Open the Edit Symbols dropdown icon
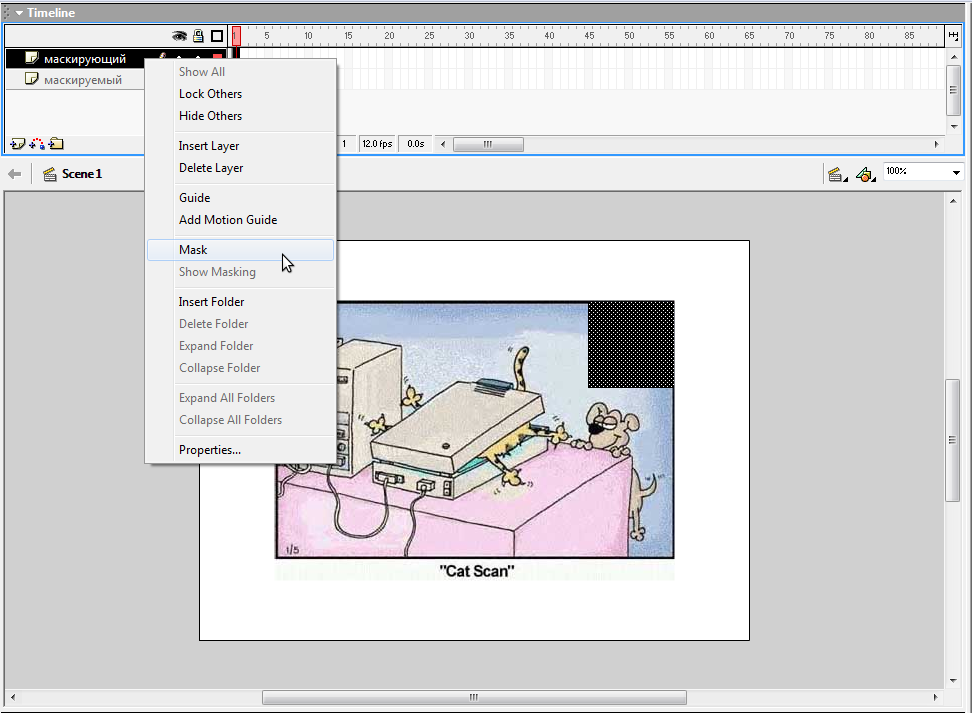Viewport: 972px width, 713px height. click(865, 175)
